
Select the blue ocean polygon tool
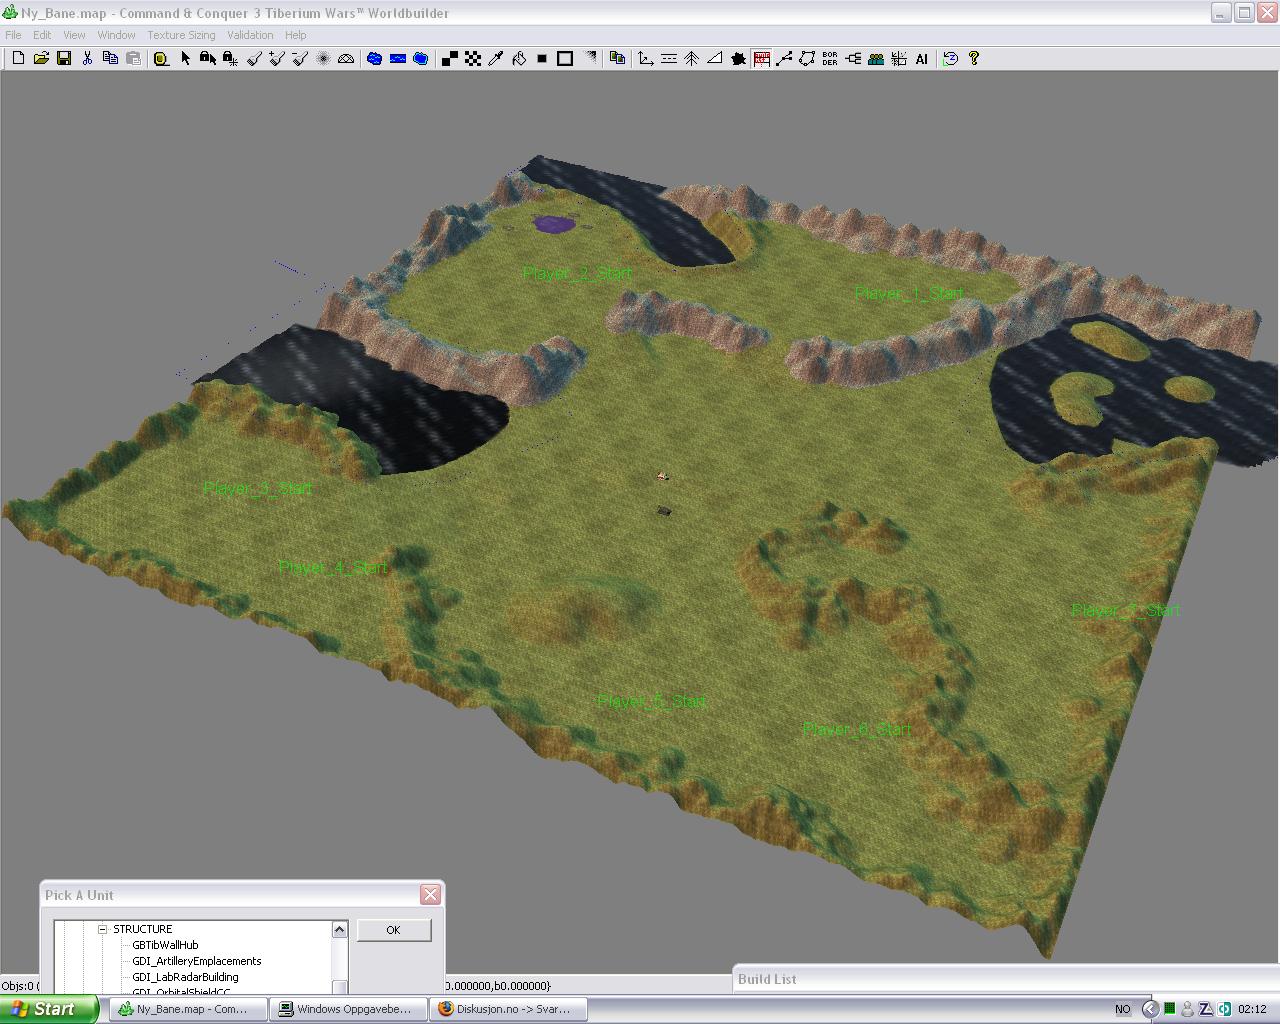(x=420, y=59)
